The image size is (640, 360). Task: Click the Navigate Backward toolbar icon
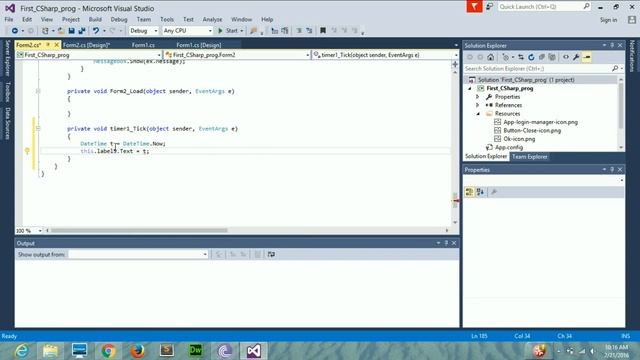click(15, 31)
